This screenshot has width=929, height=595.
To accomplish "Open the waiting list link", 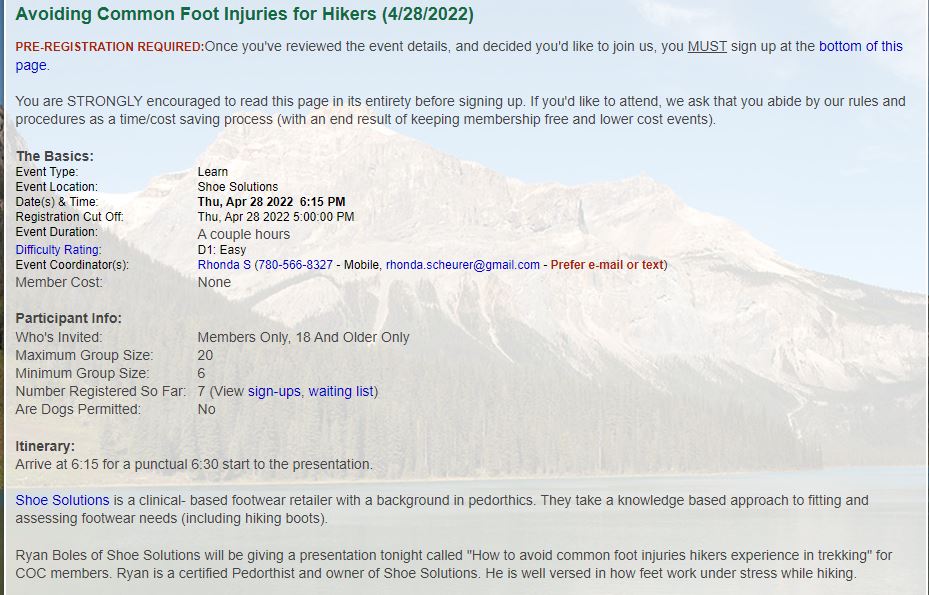I will (341, 391).
